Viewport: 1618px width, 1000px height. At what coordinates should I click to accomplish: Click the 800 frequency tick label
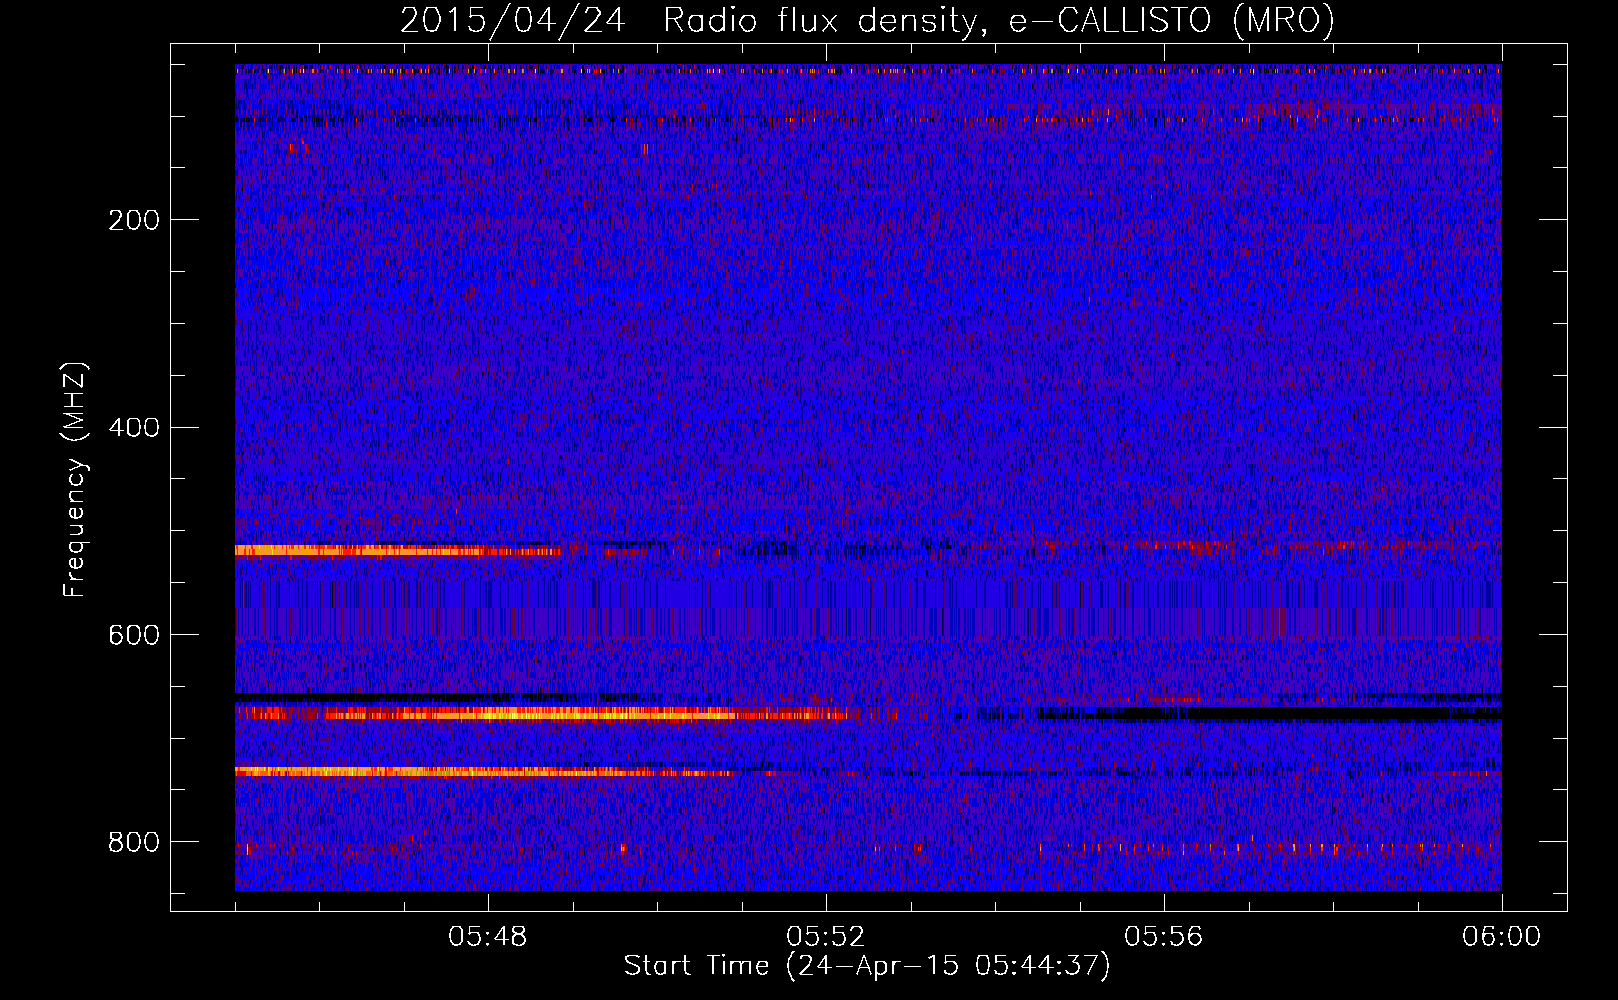[134, 843]
